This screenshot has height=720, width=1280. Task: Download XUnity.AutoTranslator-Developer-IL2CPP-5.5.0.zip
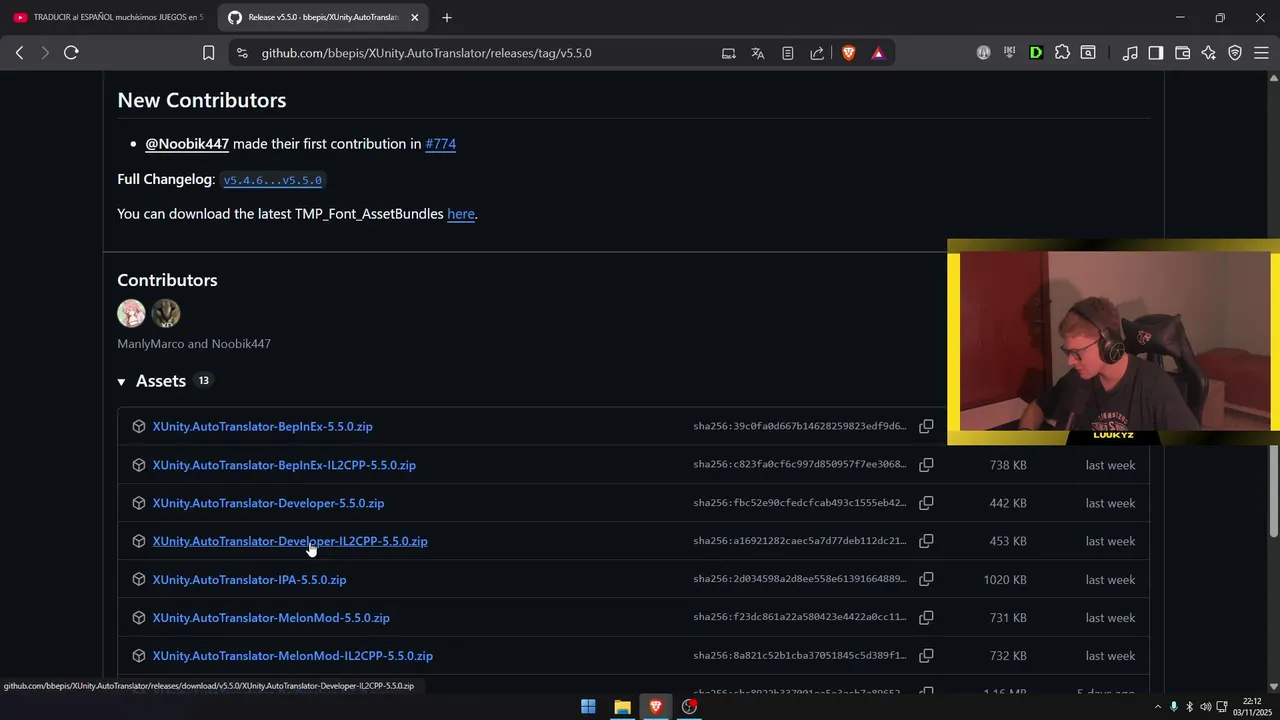[x=290, y=541]
